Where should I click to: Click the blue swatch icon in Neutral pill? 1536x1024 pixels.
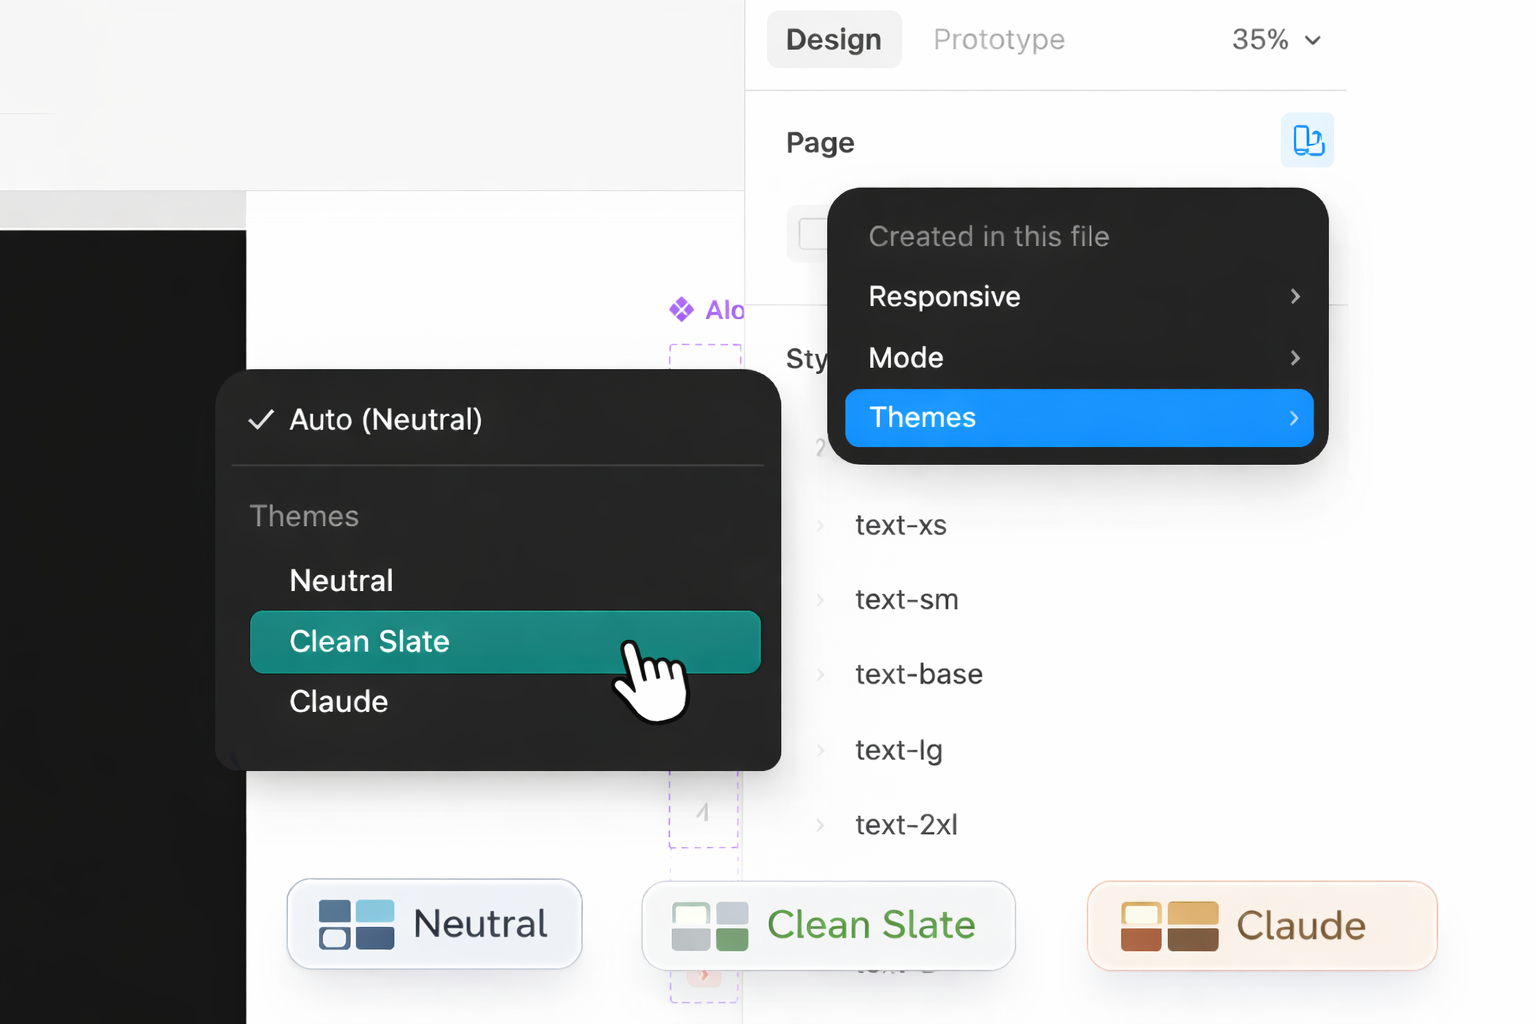pyautogui.click(x=356, y=924)
